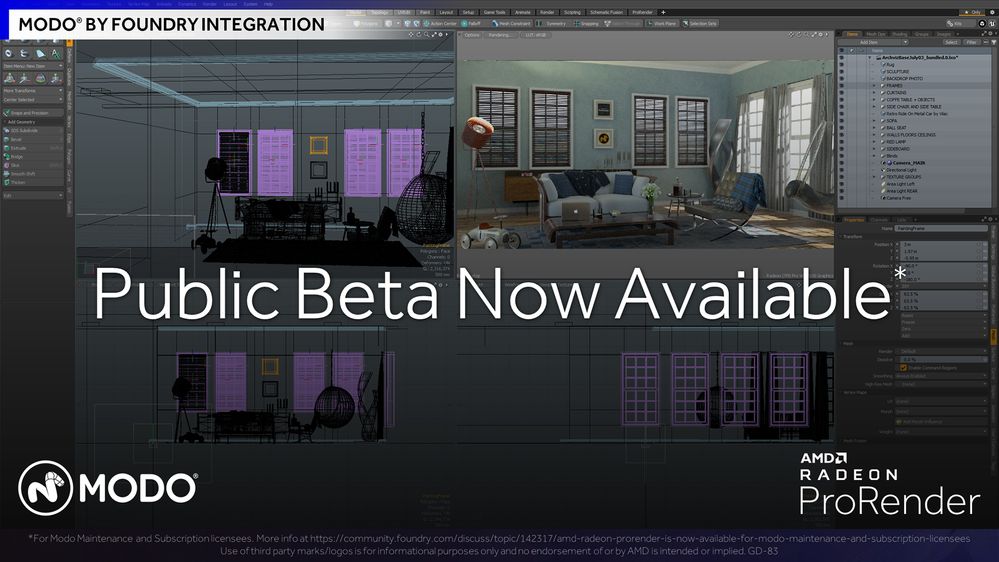
Task: Select the Area Light Left item
Action: click(898, 184)
